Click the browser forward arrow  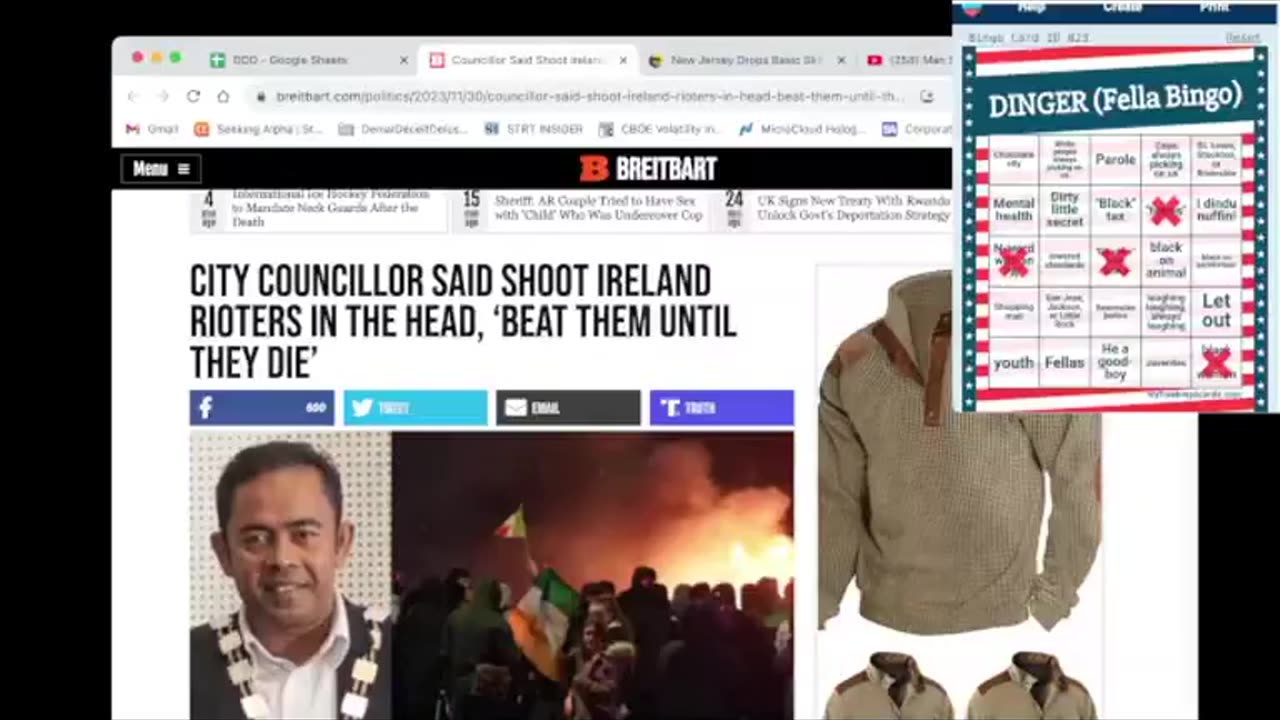click(163, 96)
